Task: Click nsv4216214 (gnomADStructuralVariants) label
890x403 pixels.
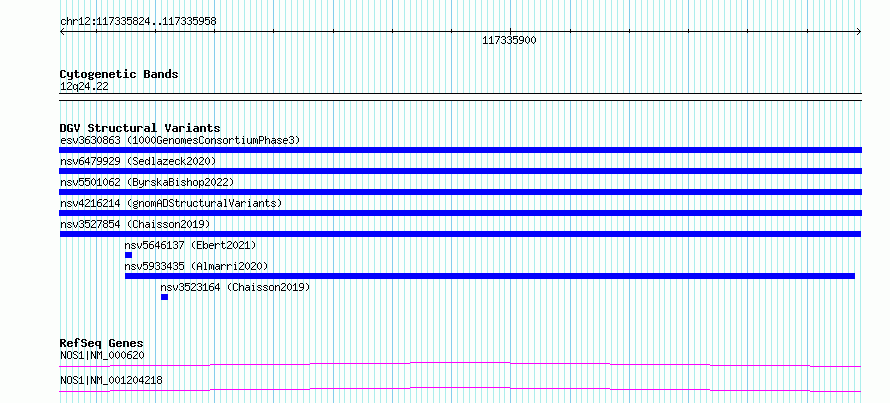Action: pos(171,203)
